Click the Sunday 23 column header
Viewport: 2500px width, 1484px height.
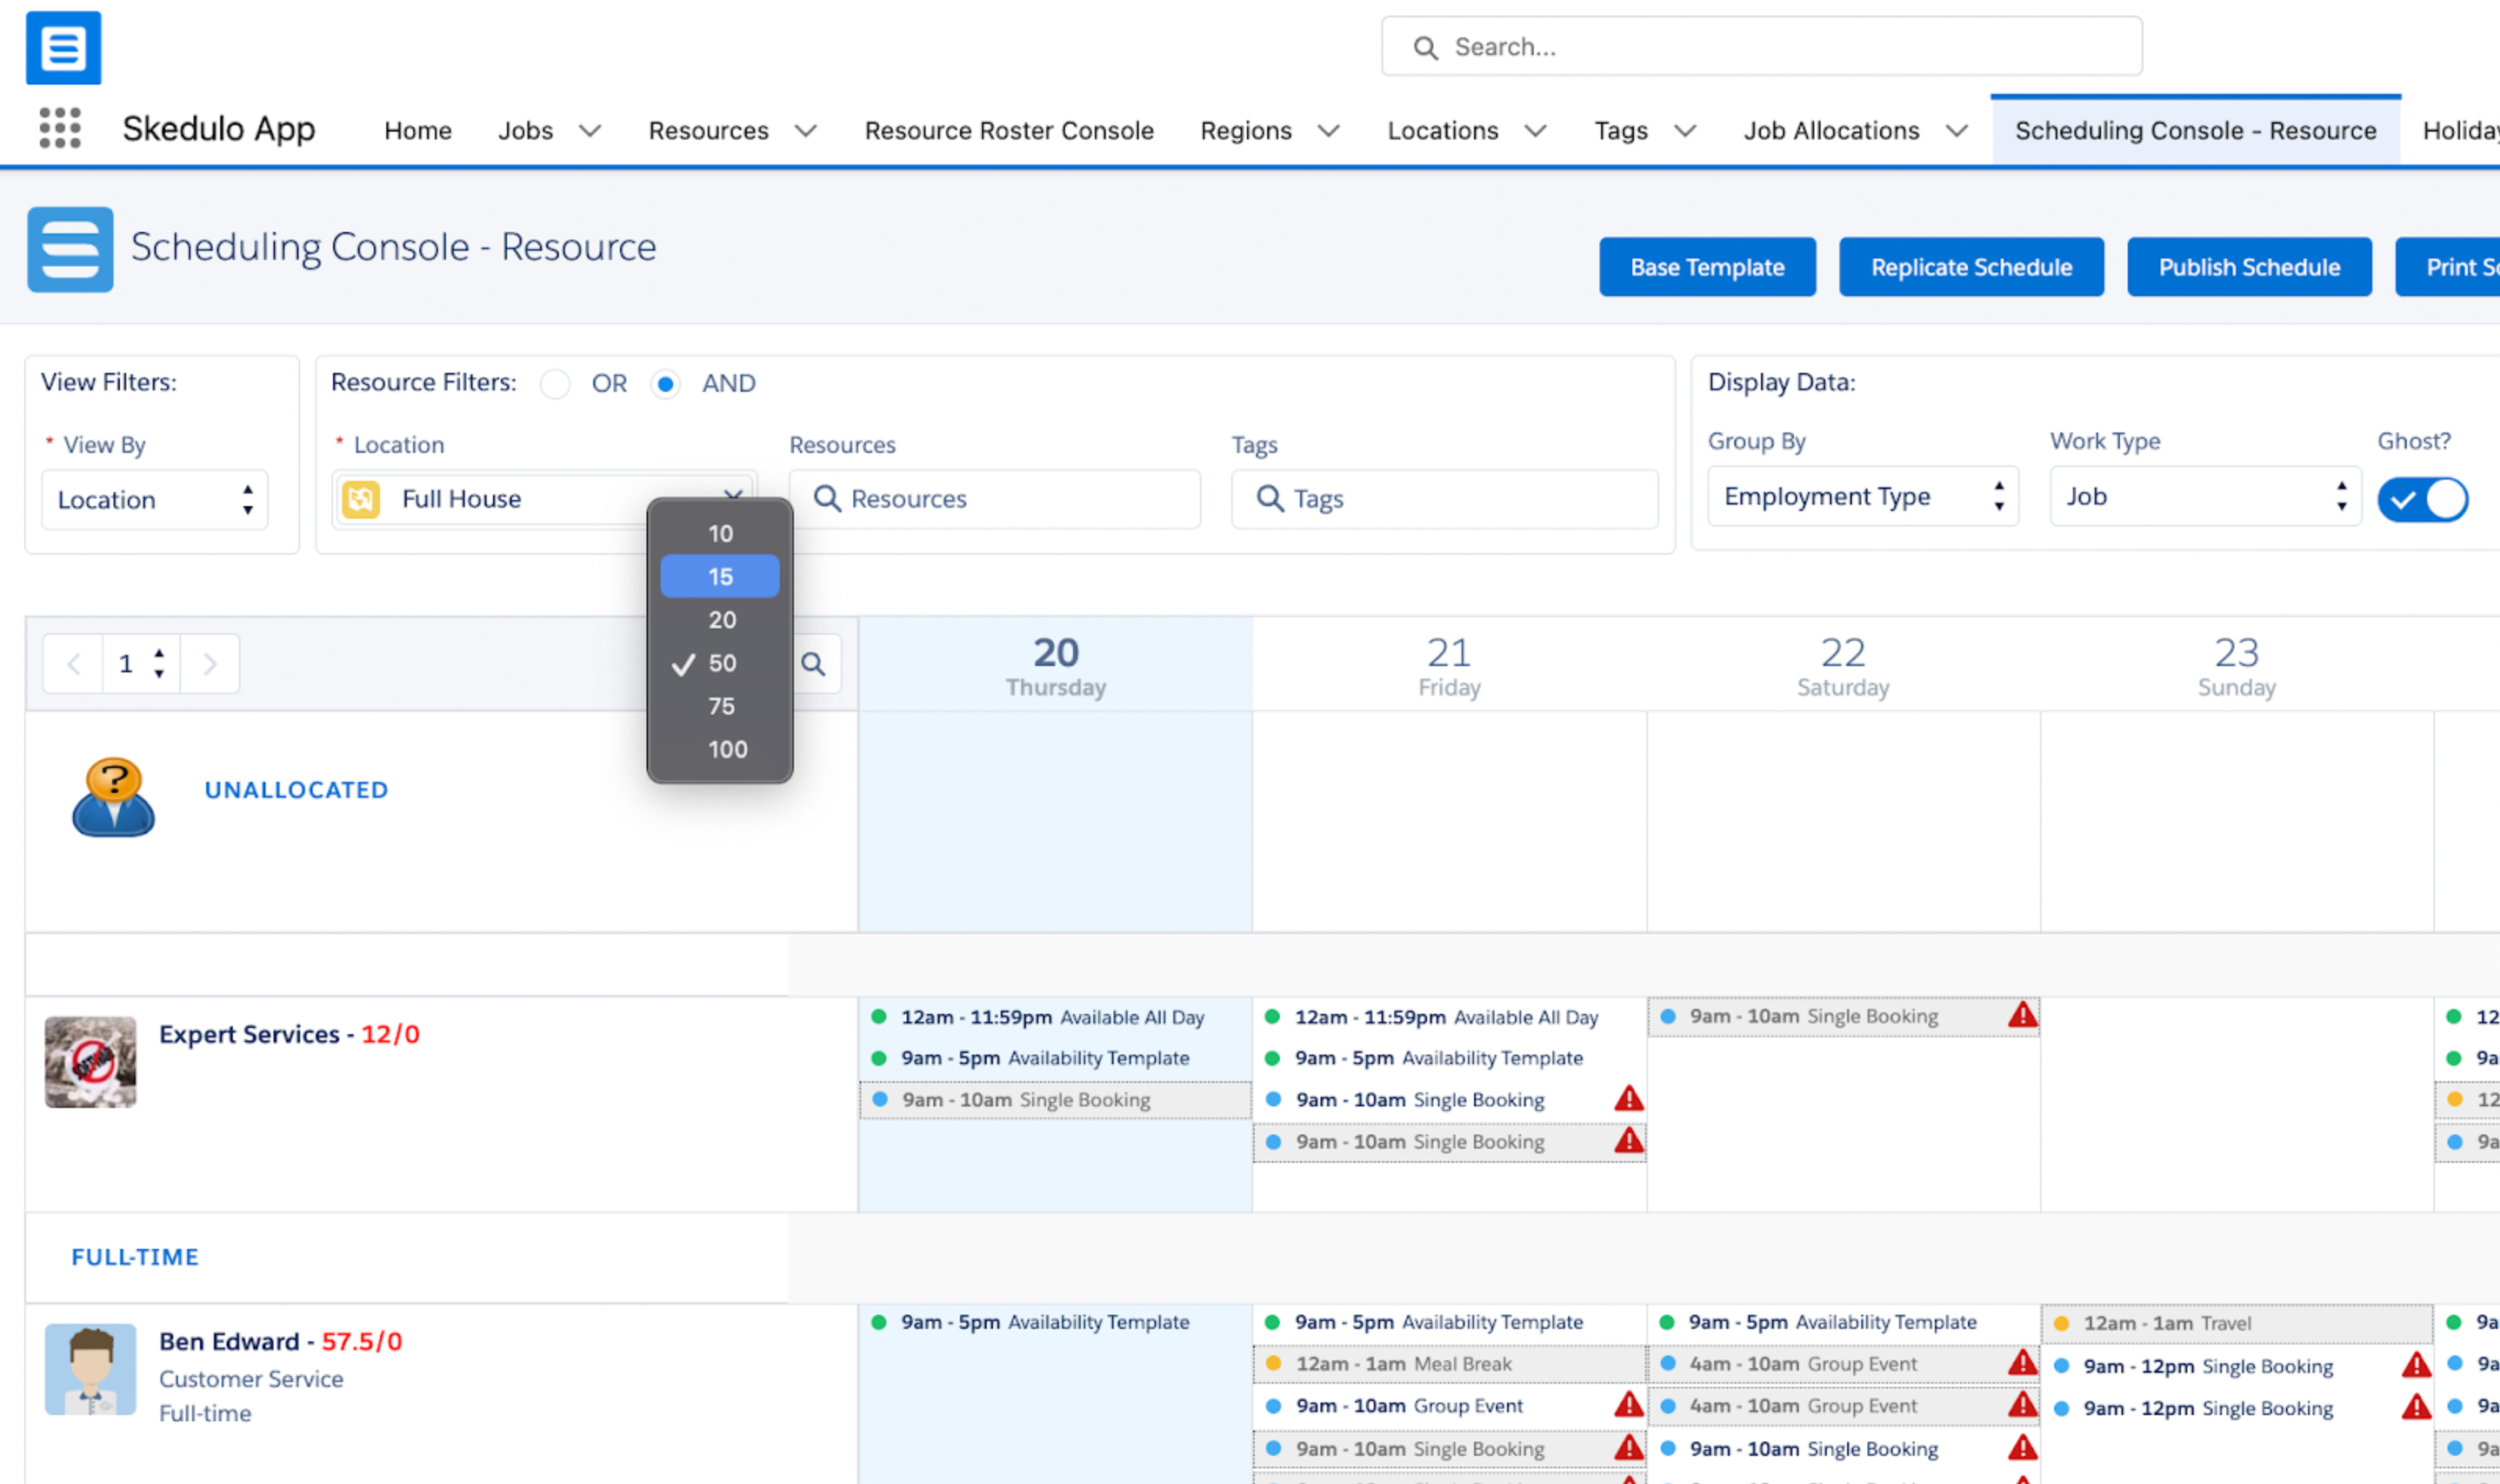pos(2236,664)
